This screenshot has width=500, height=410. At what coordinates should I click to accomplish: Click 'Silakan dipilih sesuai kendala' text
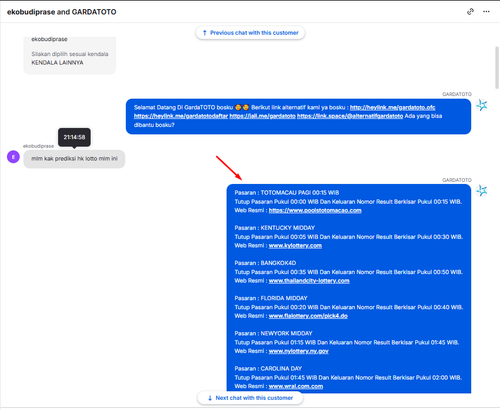[70, 54]
